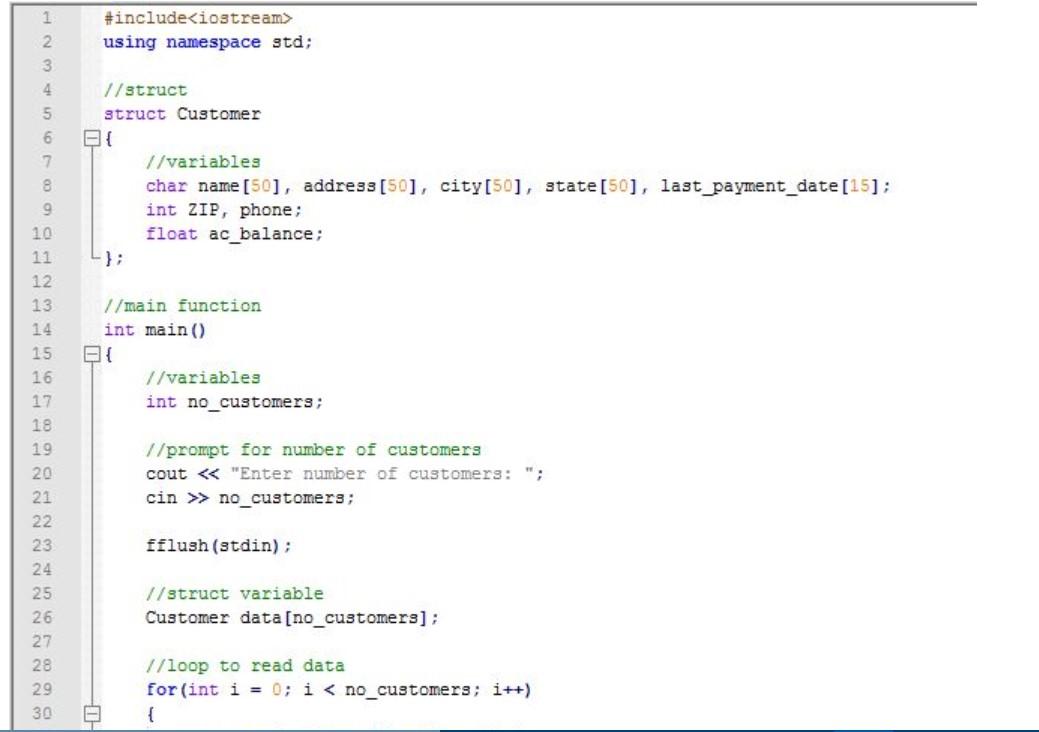
Task: Place cursor on 'int no_customers;' declaration
Action: pos(234,402)
